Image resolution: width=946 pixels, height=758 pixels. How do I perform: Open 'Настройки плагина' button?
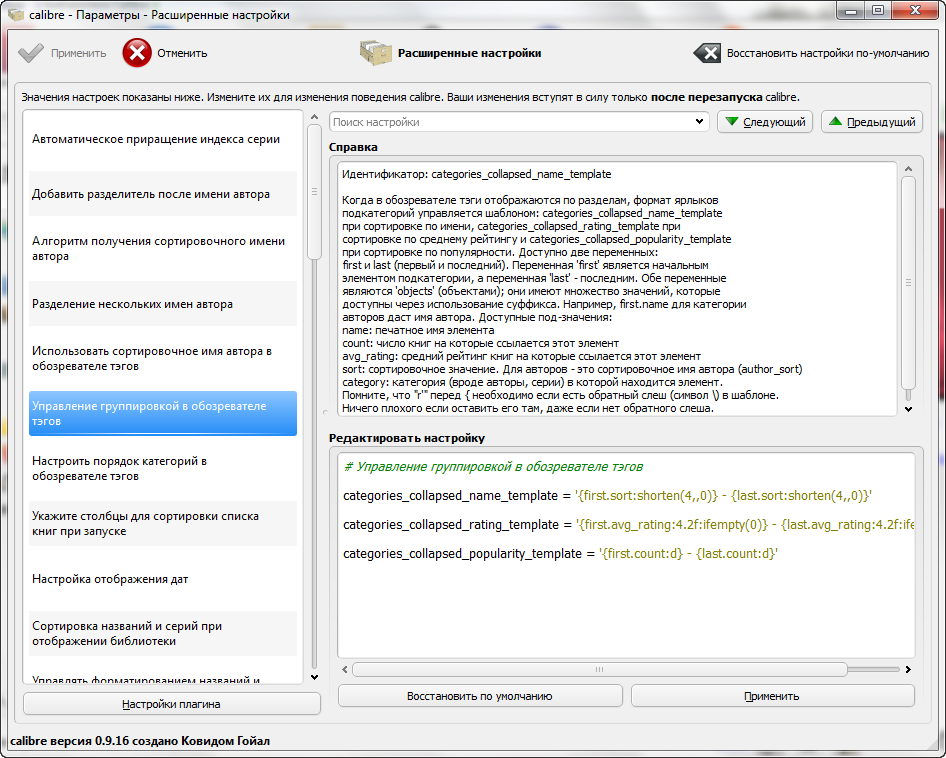[x=172, y=704]
